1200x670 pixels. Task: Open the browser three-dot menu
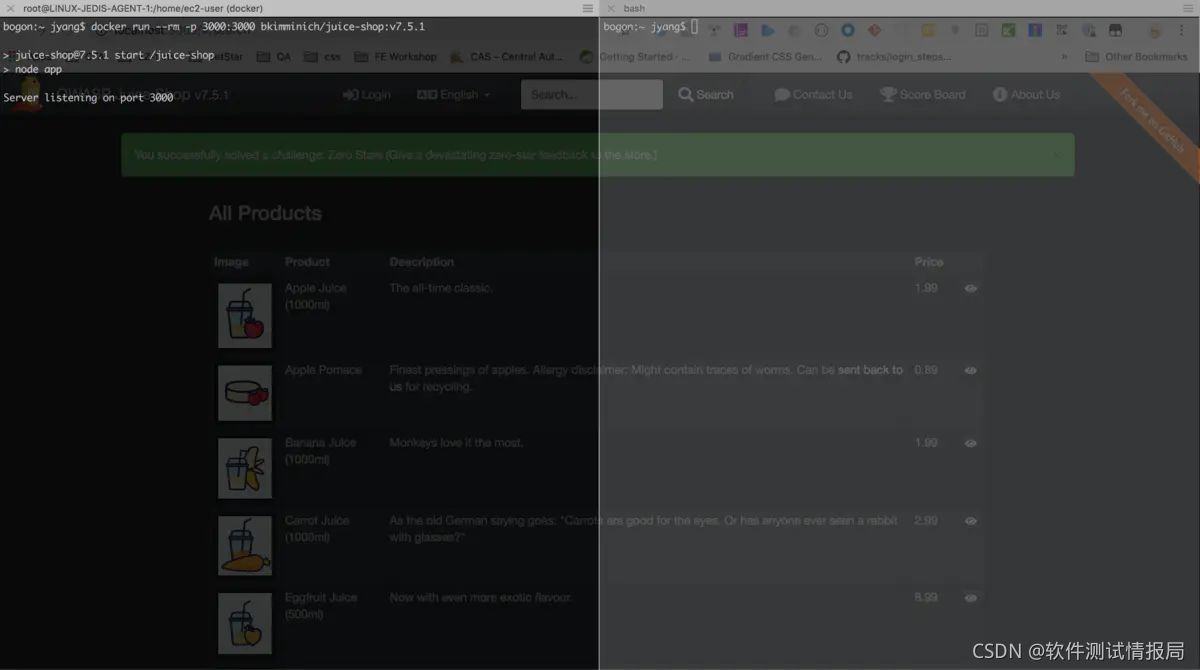point(1182,28)
